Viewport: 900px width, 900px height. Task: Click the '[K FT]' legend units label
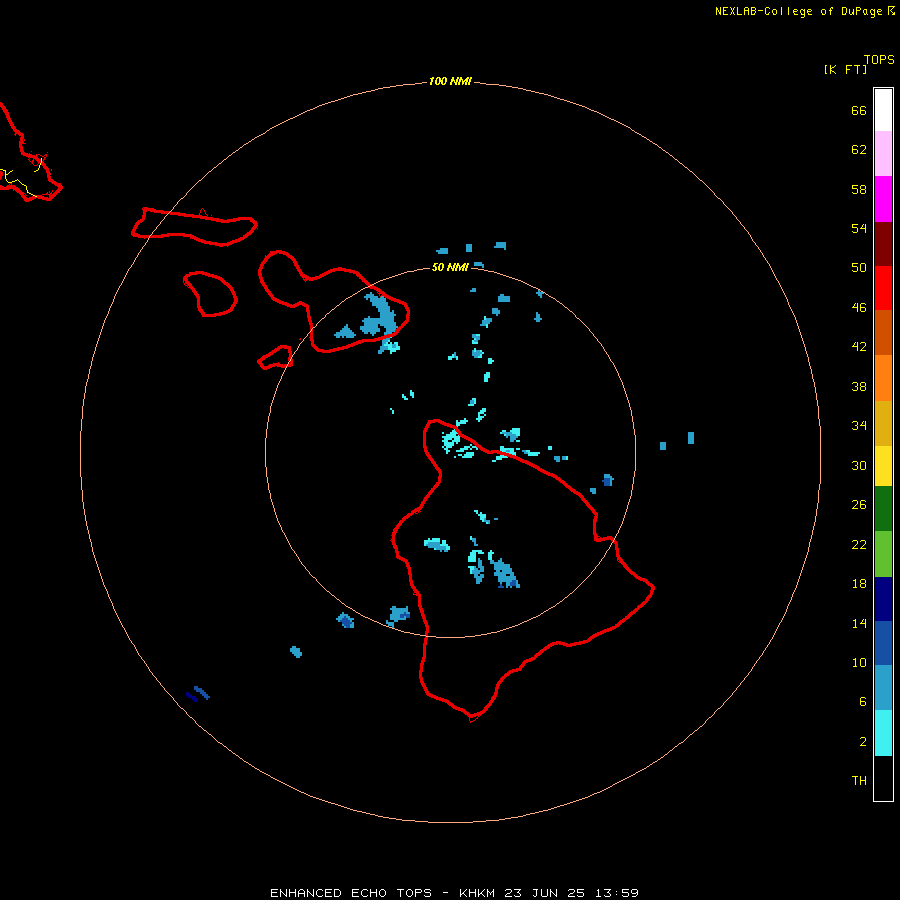coord(845,70)
